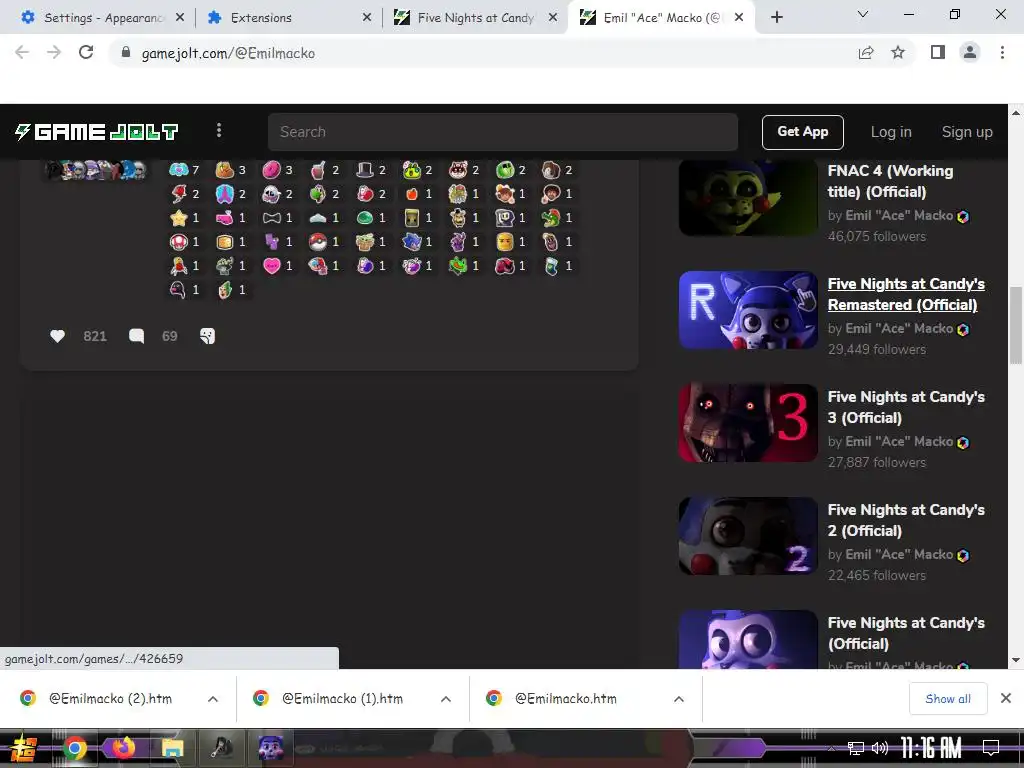1024x768 pixels.
Task: Click the Search field on Game Jolt
Action: 502,132
